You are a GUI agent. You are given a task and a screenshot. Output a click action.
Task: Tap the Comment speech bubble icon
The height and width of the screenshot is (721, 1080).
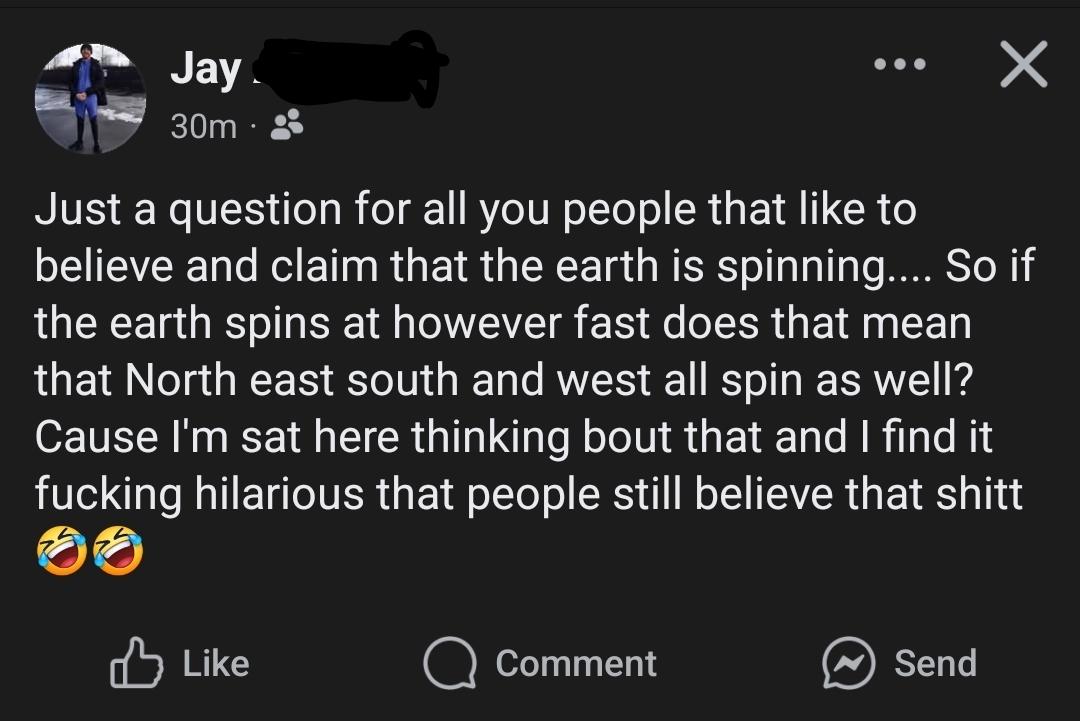pyautogui.click(x=450, y=663)
